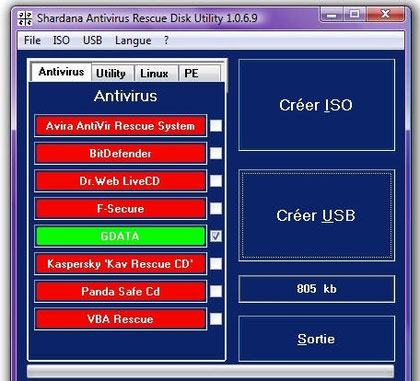Click the Créer USB button
This screenshot has height=381, width=420.
316,215
